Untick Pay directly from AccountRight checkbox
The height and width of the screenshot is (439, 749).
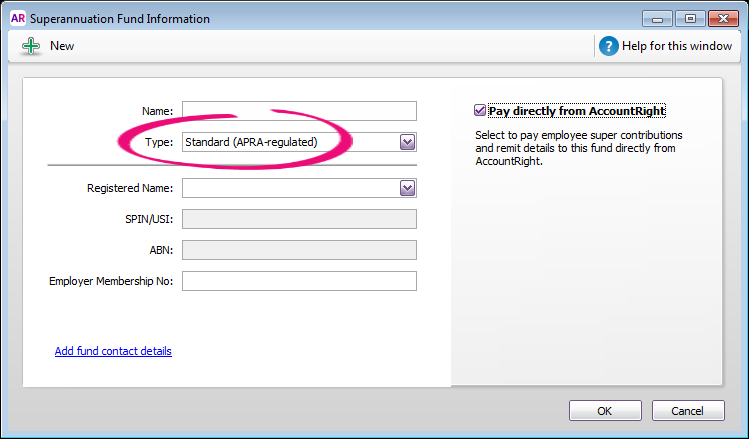pos(480,111)
